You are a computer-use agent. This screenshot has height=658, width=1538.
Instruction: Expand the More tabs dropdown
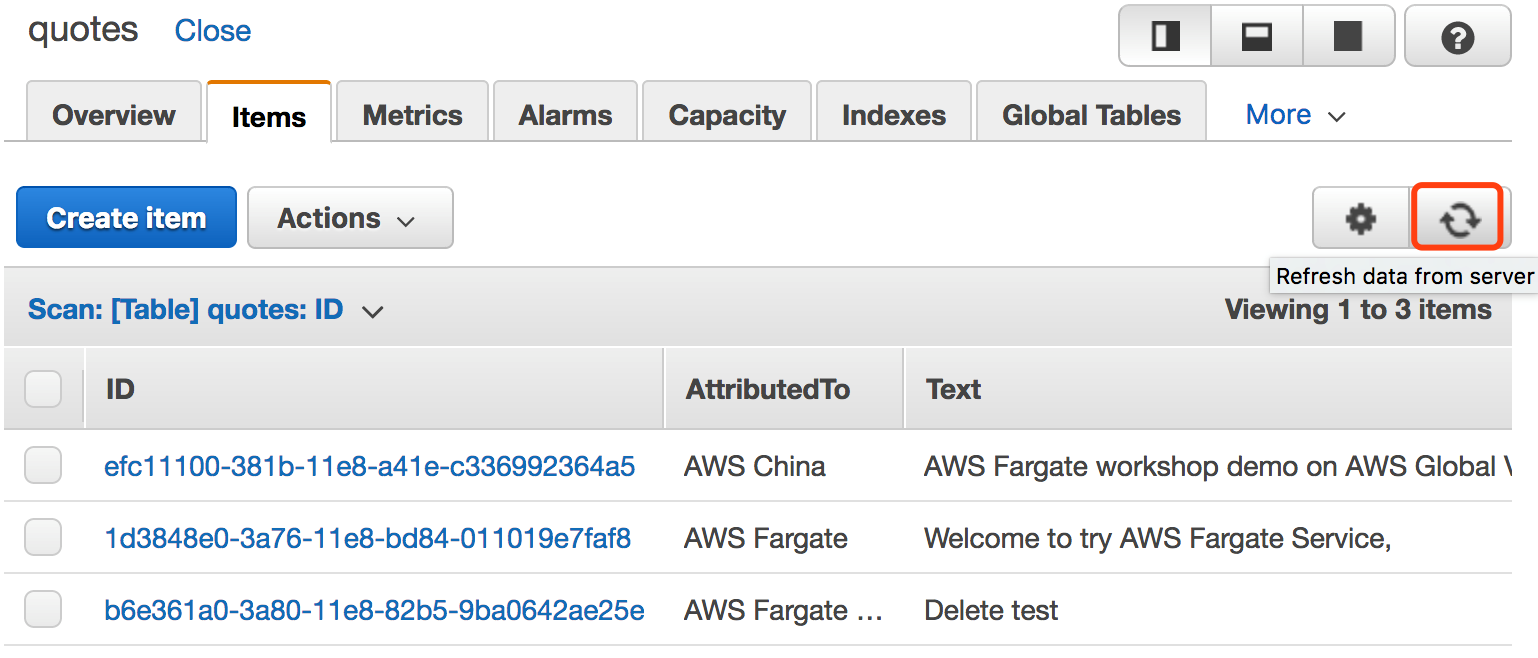[1295, 115]
